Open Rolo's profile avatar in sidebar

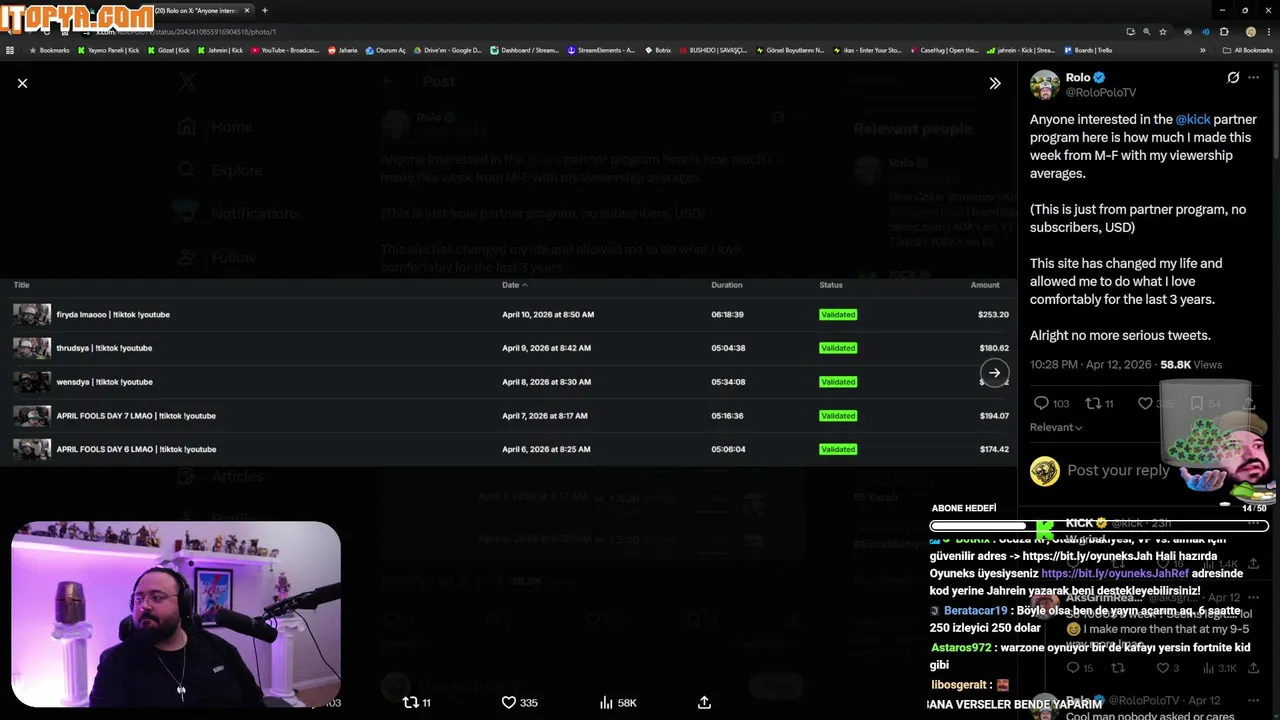[x=1044, y=85]
